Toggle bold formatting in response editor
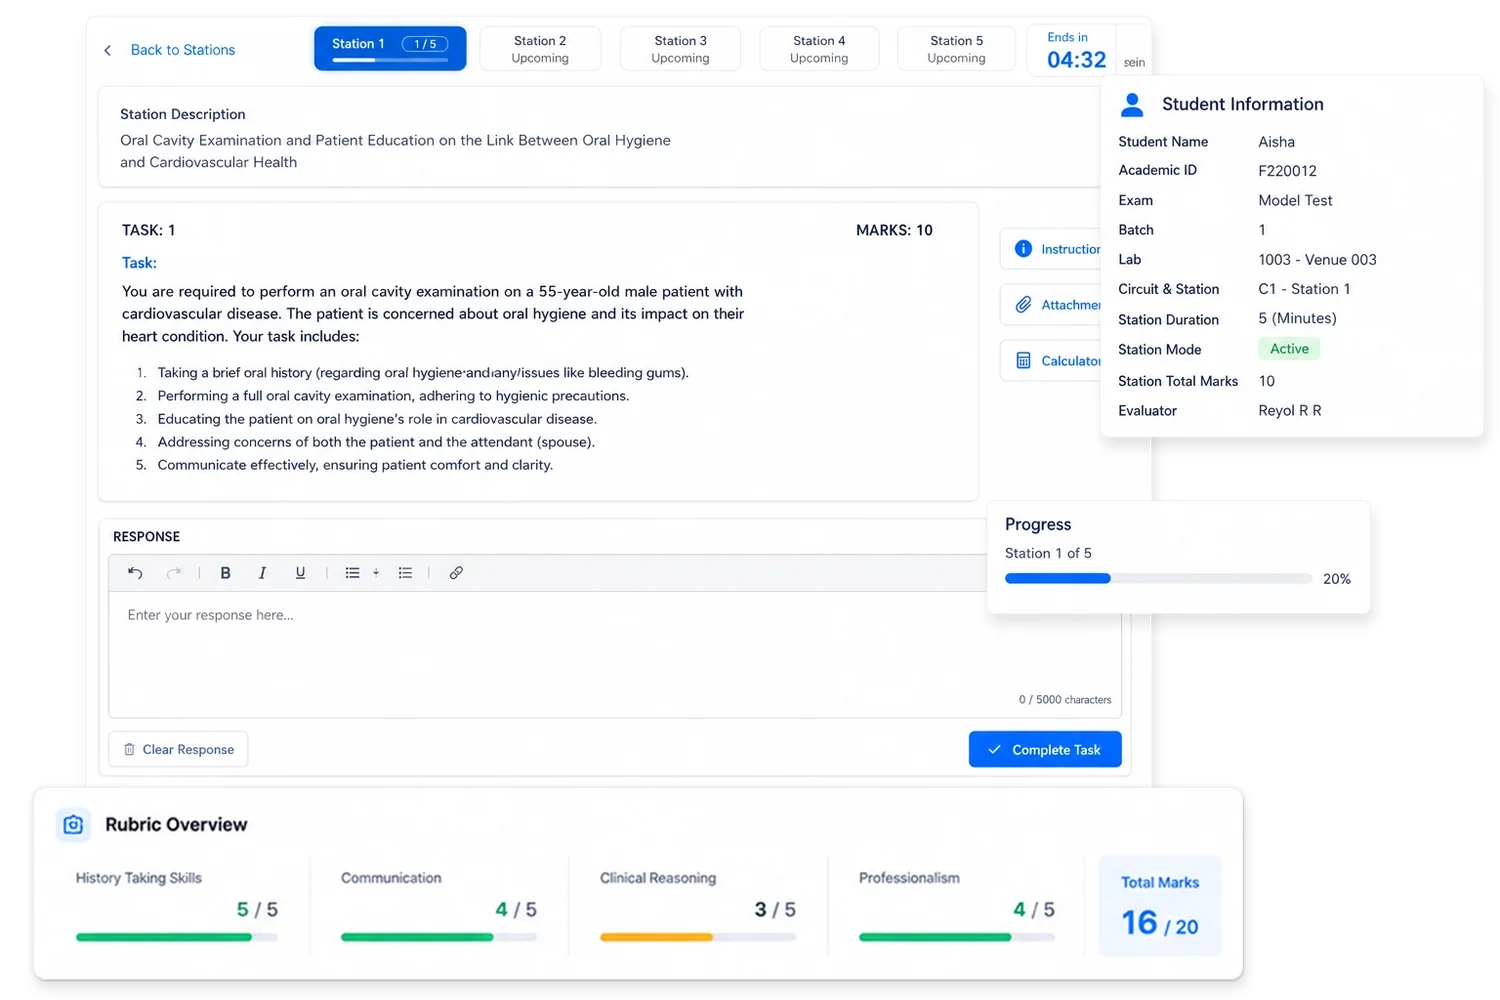 click(225, 573)
